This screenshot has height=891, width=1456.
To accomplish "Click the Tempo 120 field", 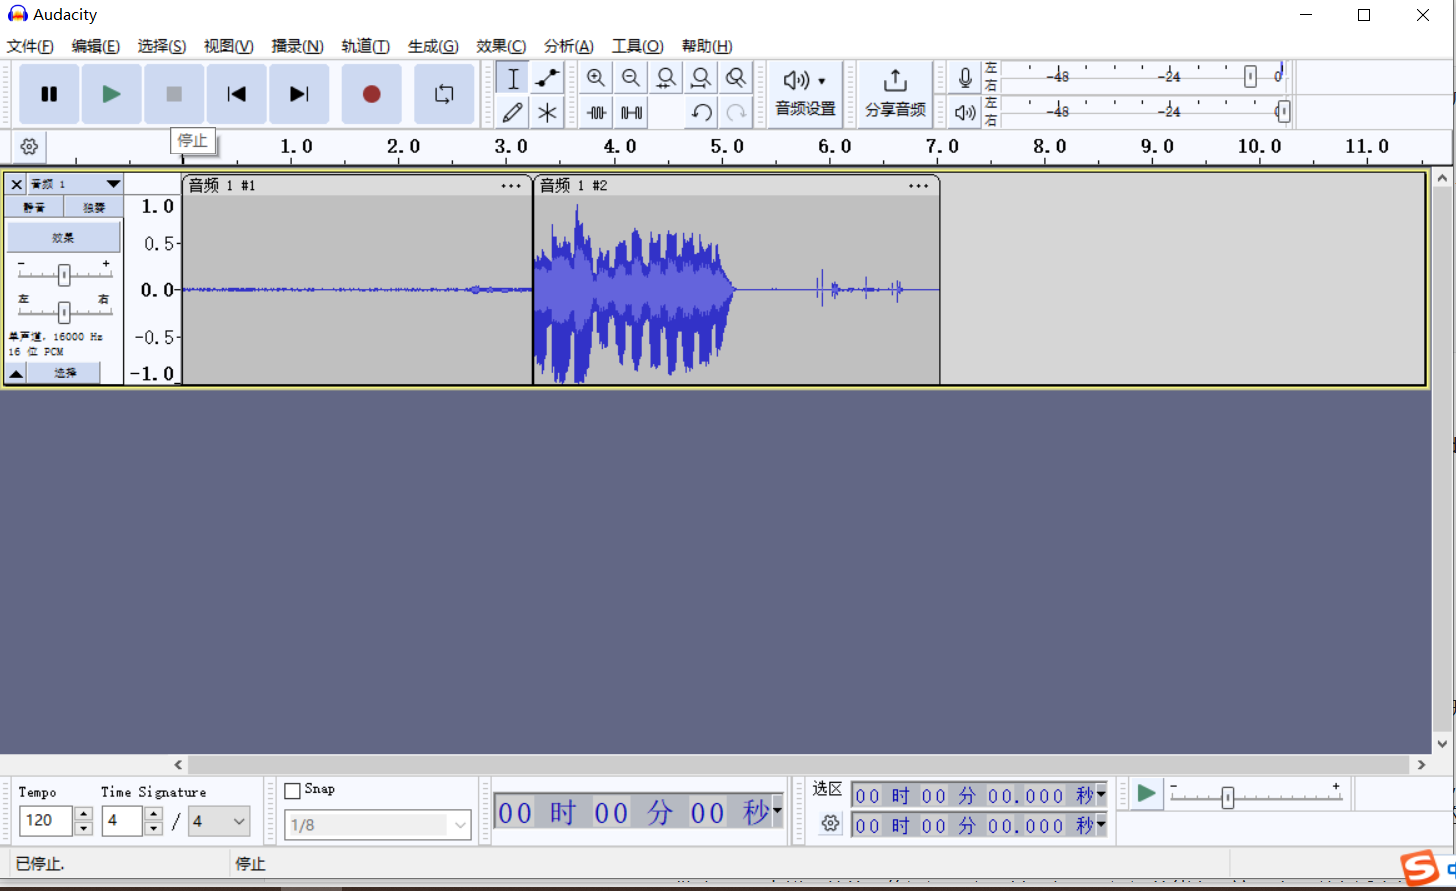I will (46, 821).
